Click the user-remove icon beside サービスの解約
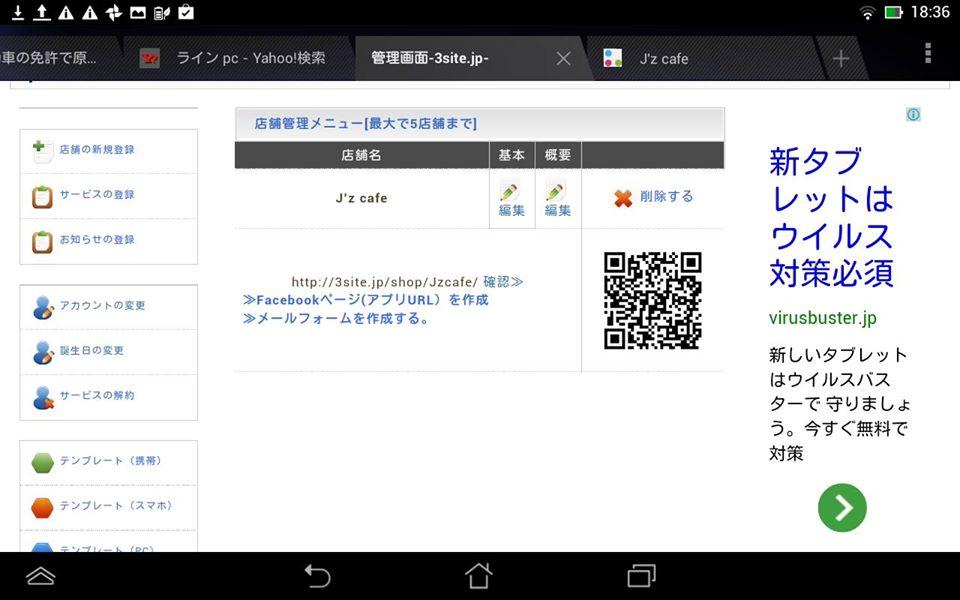 [x=43, y=398]
